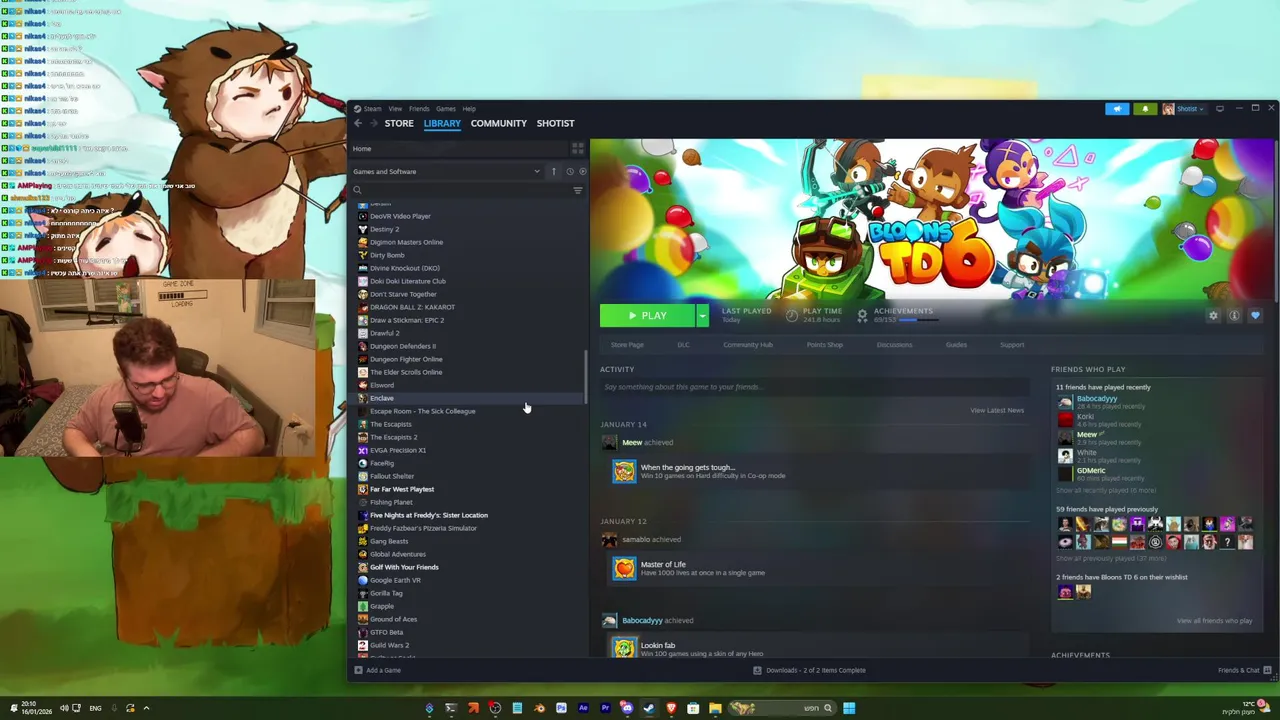
Task: Click View all friends who play
Action: 1214,621
